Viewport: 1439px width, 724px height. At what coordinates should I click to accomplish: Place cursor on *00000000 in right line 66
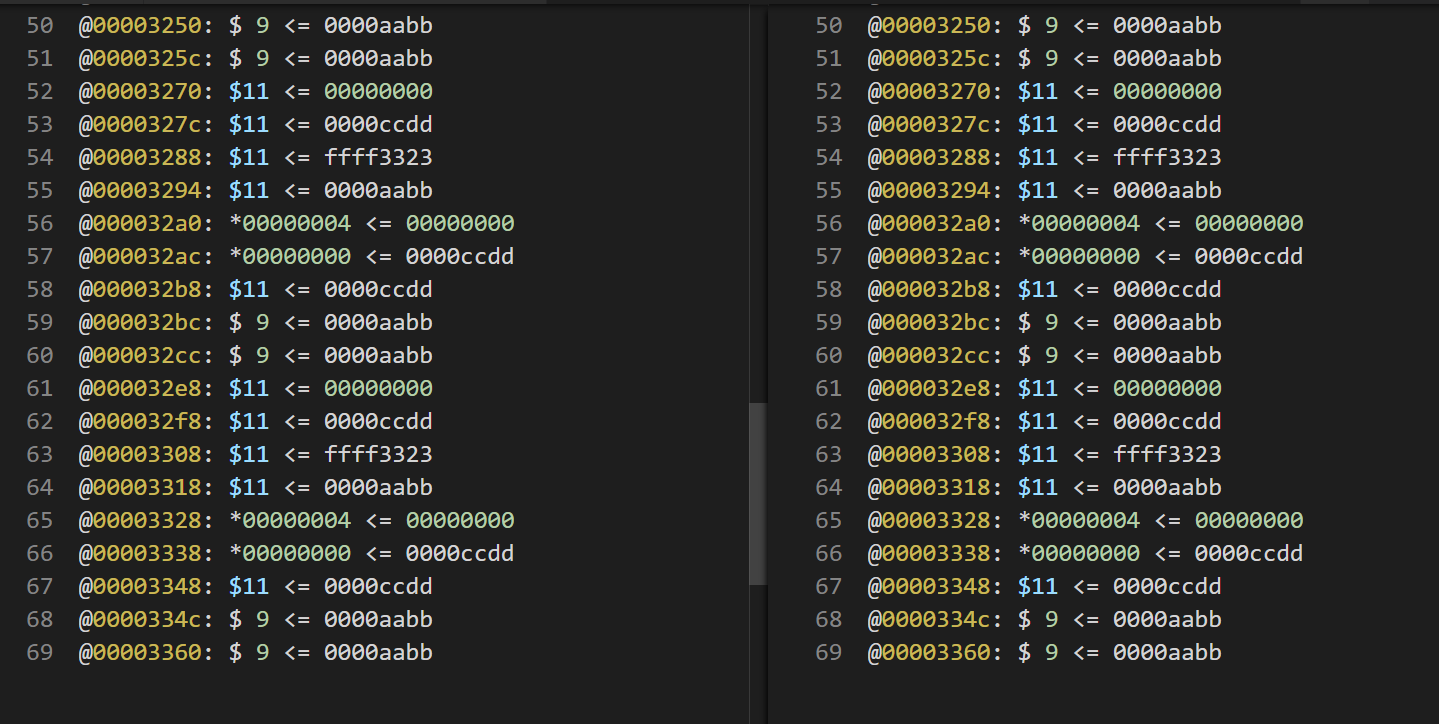[1079, 554]
